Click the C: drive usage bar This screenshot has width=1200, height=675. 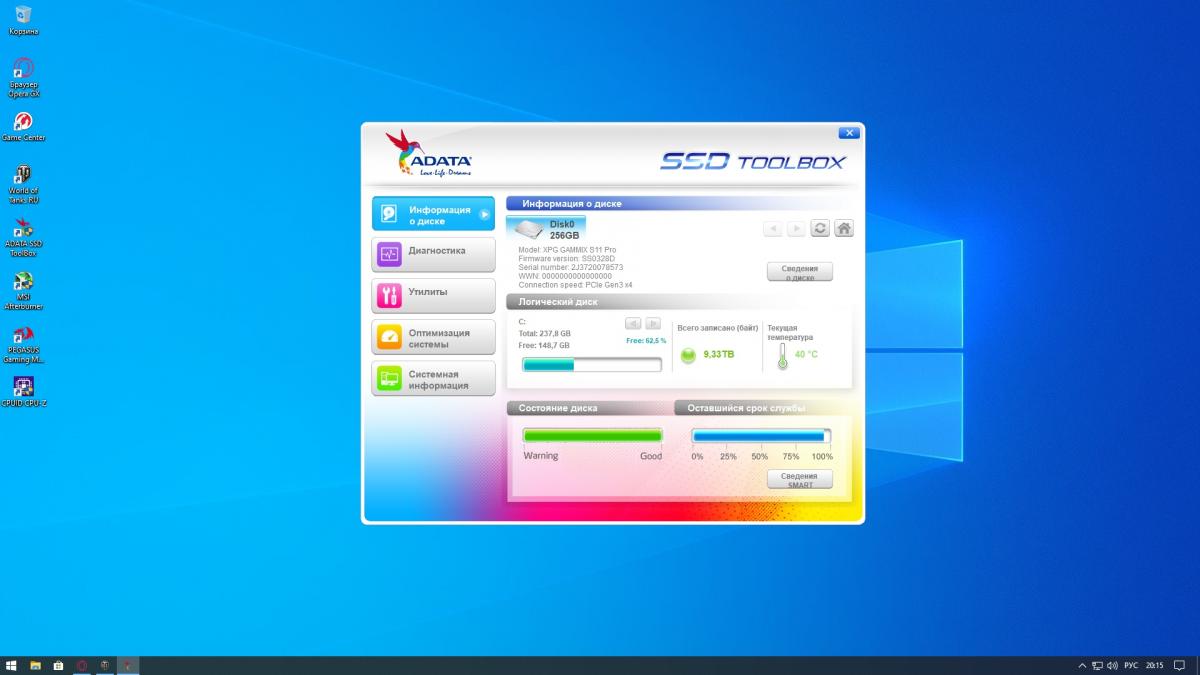click(x=592, y=365)
